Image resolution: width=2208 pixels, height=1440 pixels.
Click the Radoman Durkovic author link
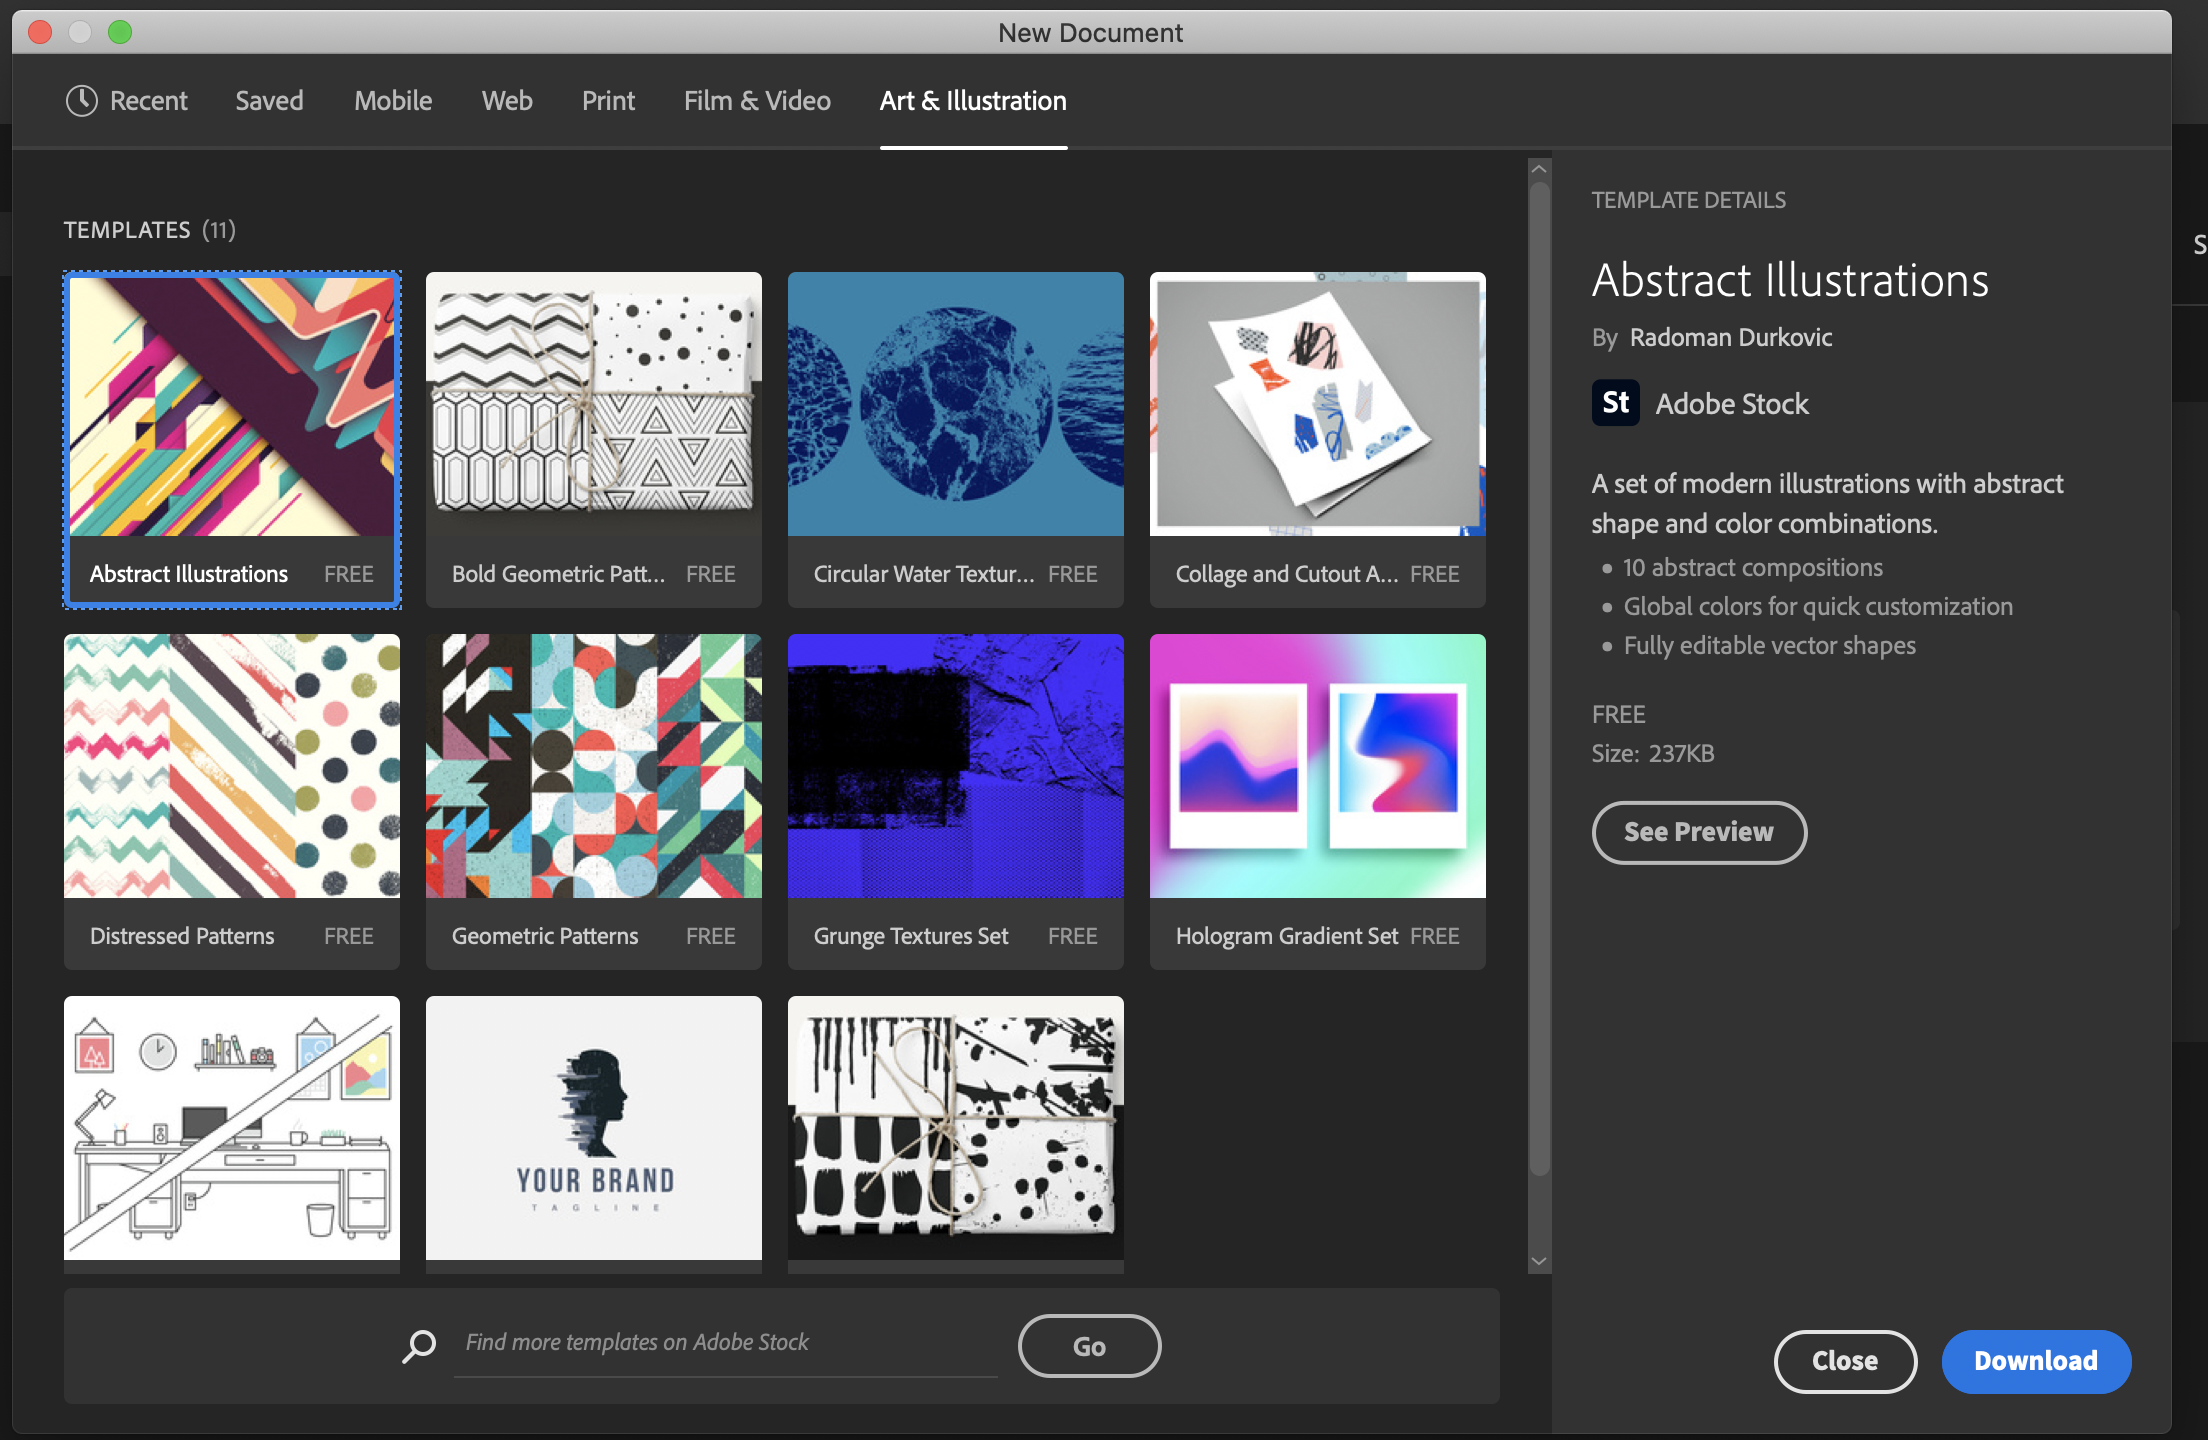coord(1730,338)
